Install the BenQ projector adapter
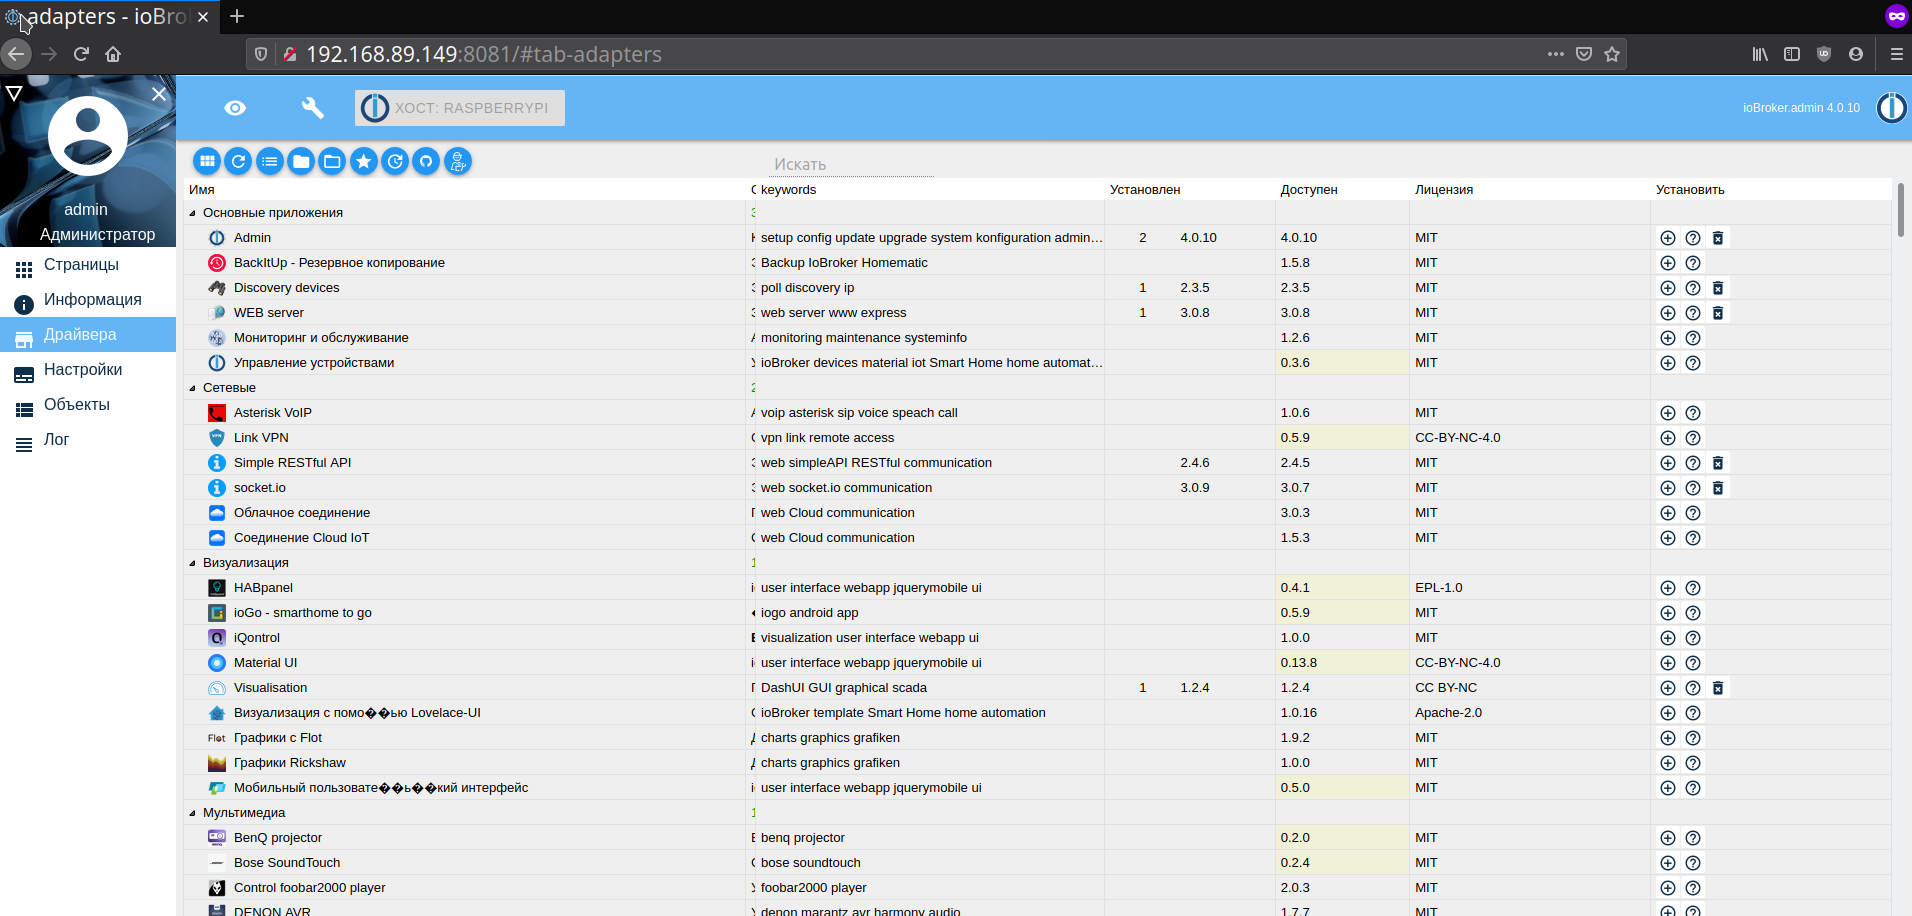Image resolution: width=1912 pixels, height=916 pixels. pos(1667,838)
